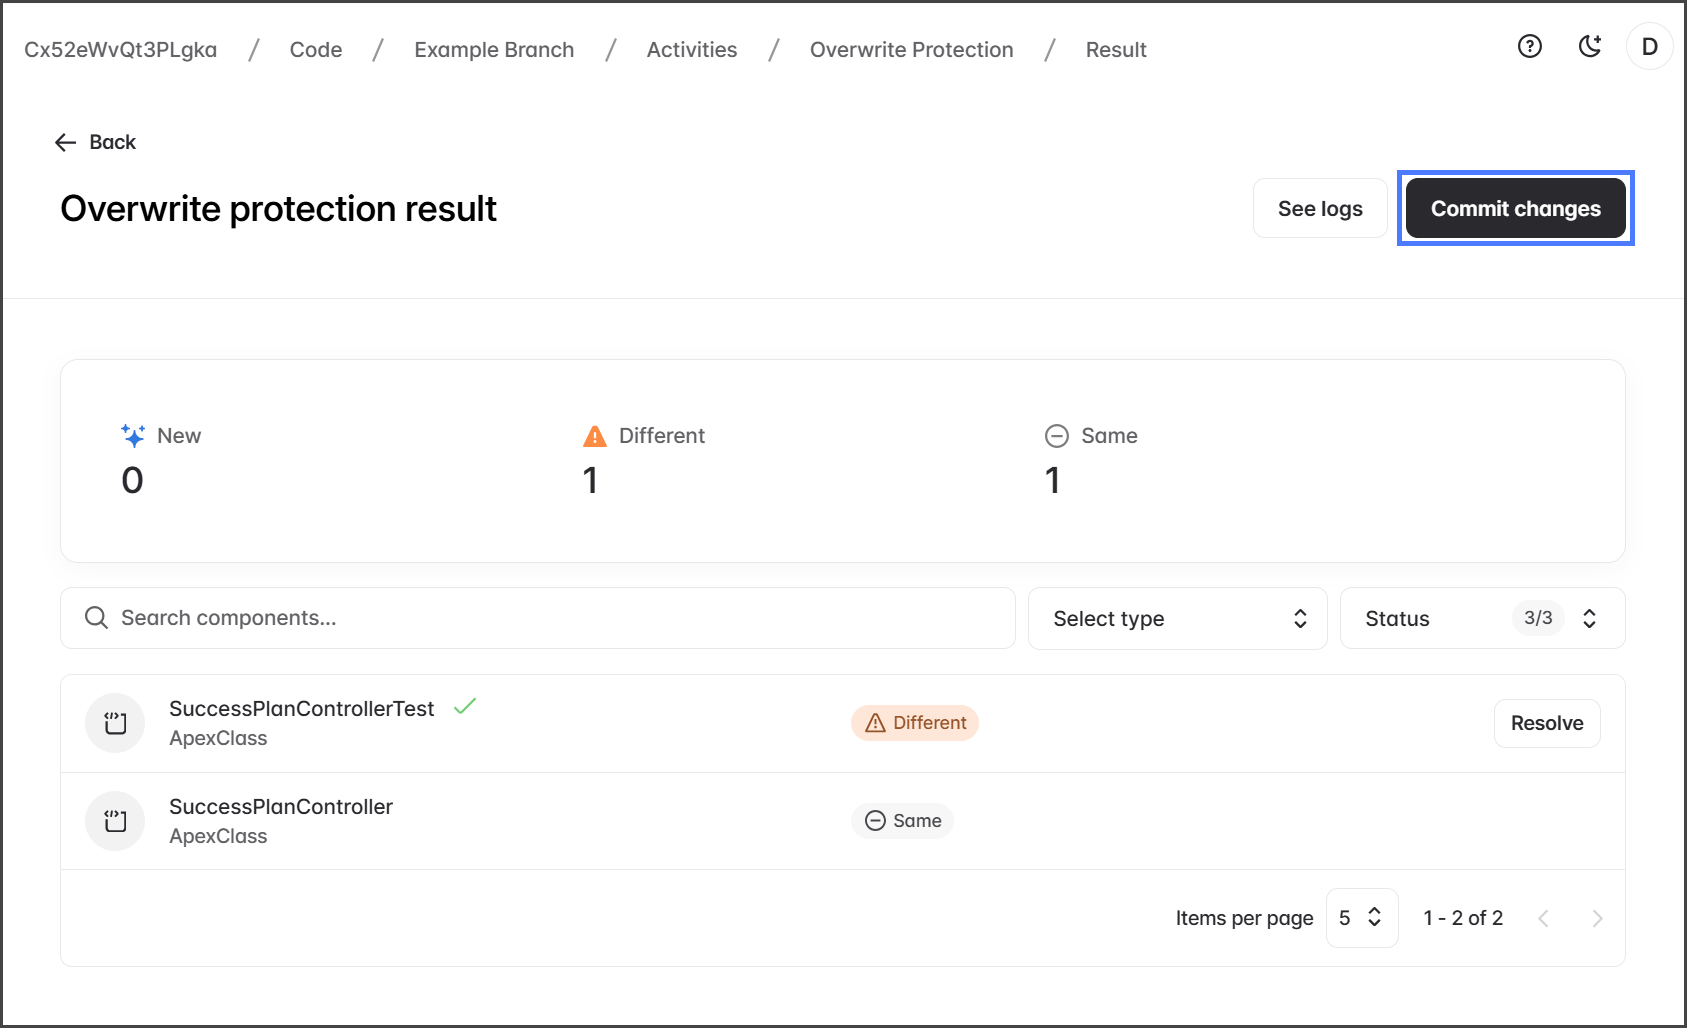Go to previous page arrow
1687x1028 pixels.
[x=1543, y=918]
